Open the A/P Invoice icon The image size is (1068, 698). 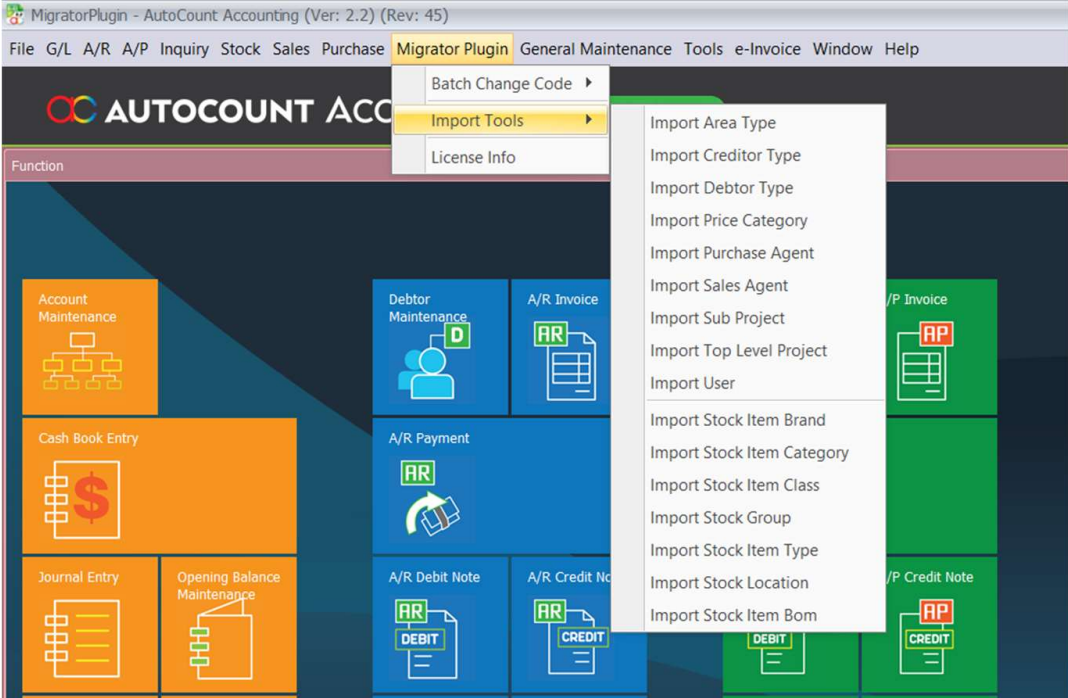tap(926, 362)
